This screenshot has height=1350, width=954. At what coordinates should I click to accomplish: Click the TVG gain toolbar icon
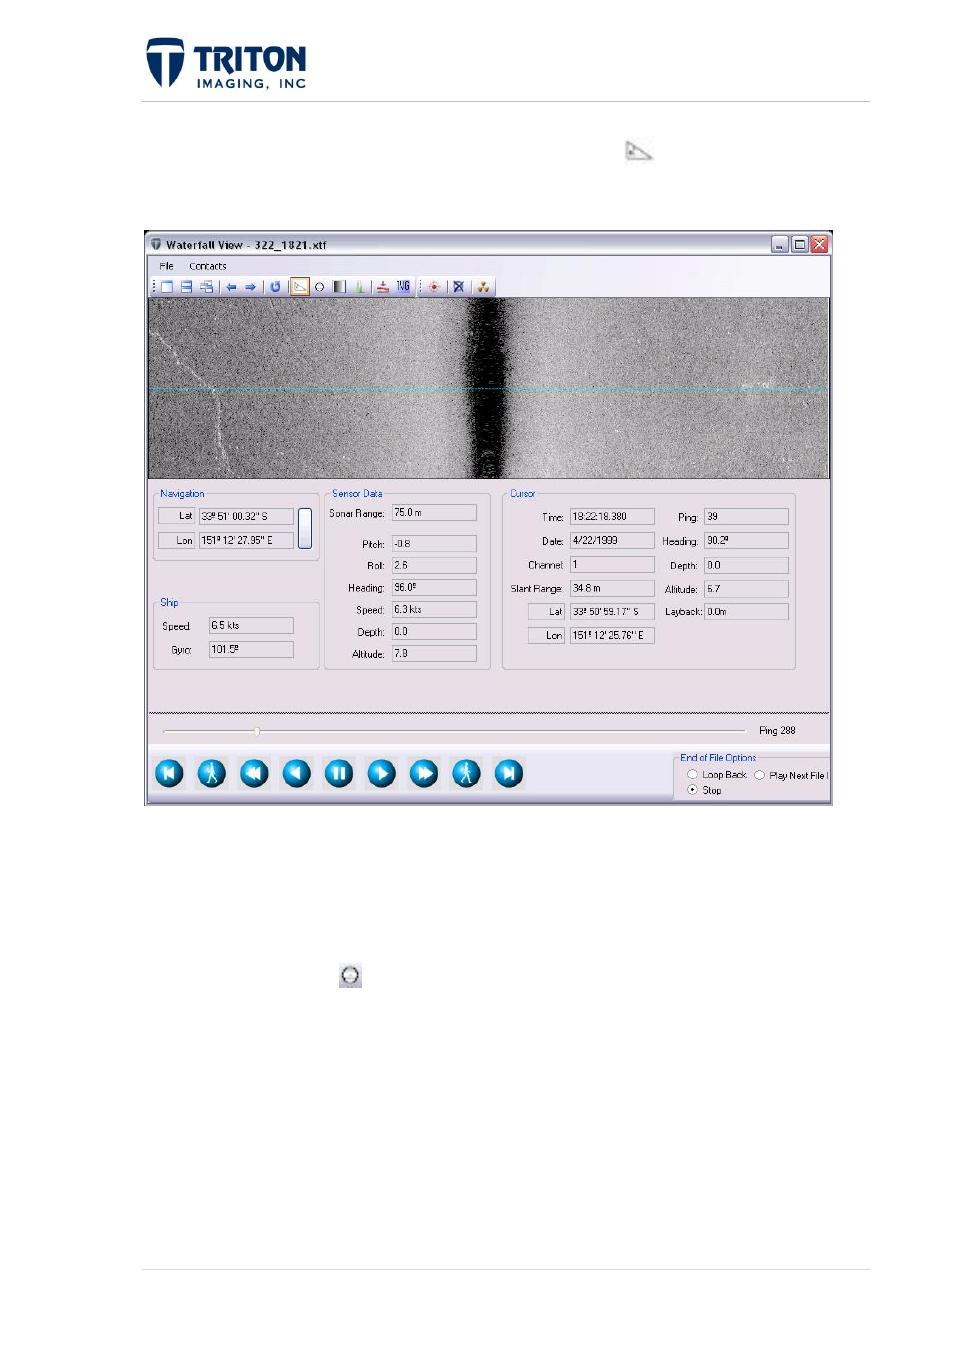pos(403,287)
